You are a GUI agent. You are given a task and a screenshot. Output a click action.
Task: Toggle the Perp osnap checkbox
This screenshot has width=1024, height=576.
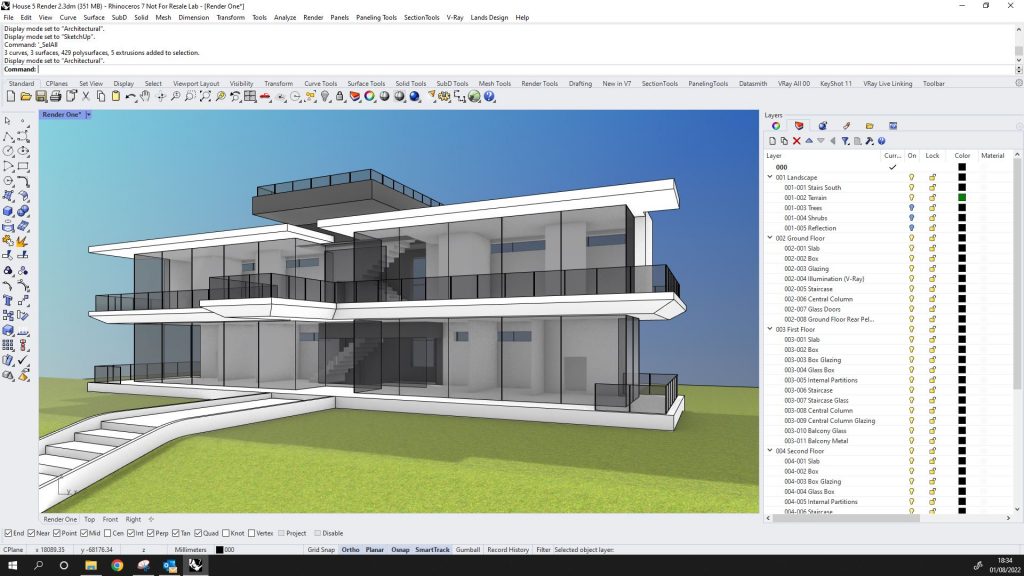pos(151,534)
